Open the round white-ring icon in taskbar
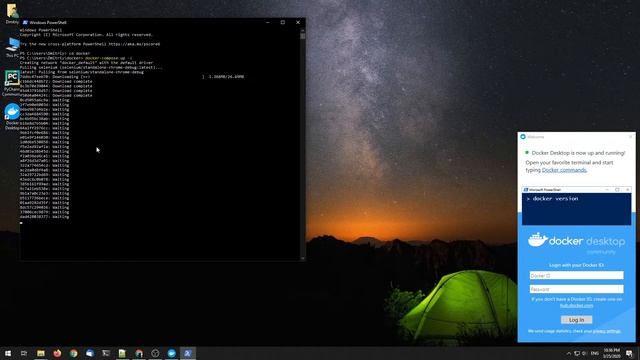This screenshot has height=360, width=640. coord(155,353)
